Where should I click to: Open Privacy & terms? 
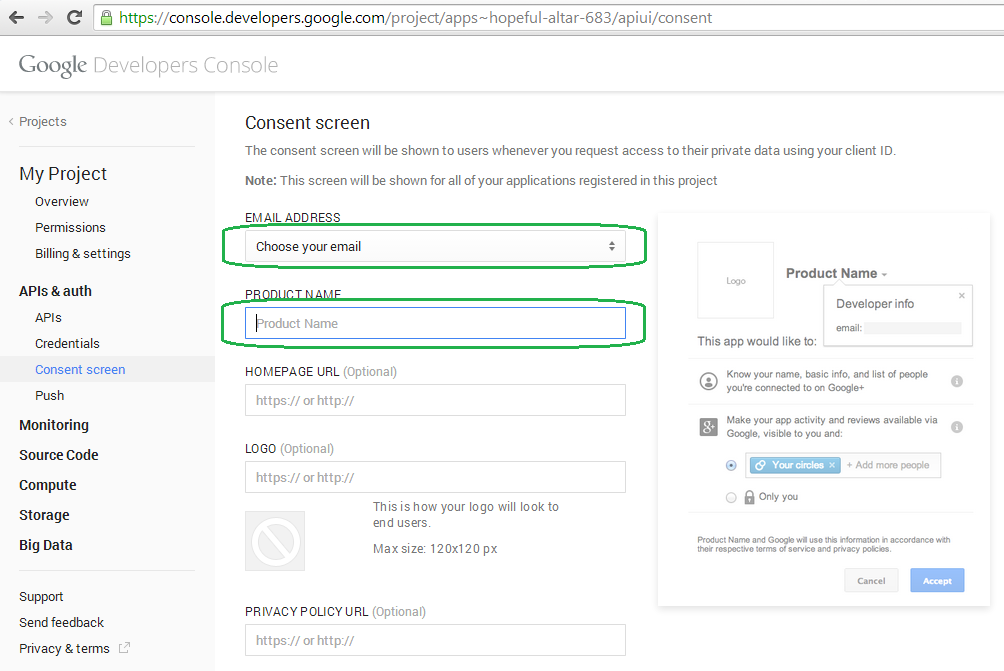(x=65, y=649)
